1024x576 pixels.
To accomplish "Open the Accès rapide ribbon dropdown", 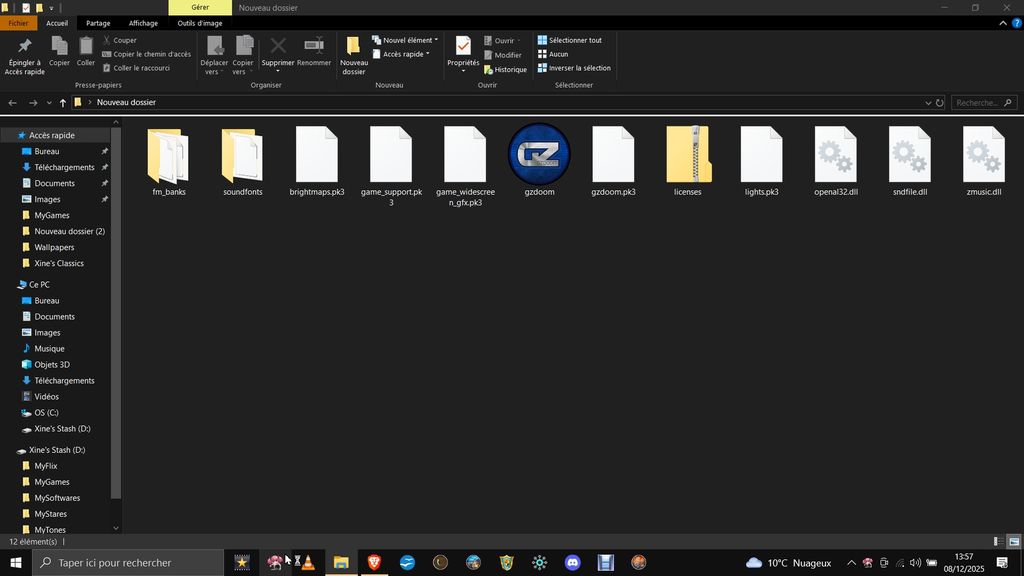I will coord(404,54).
